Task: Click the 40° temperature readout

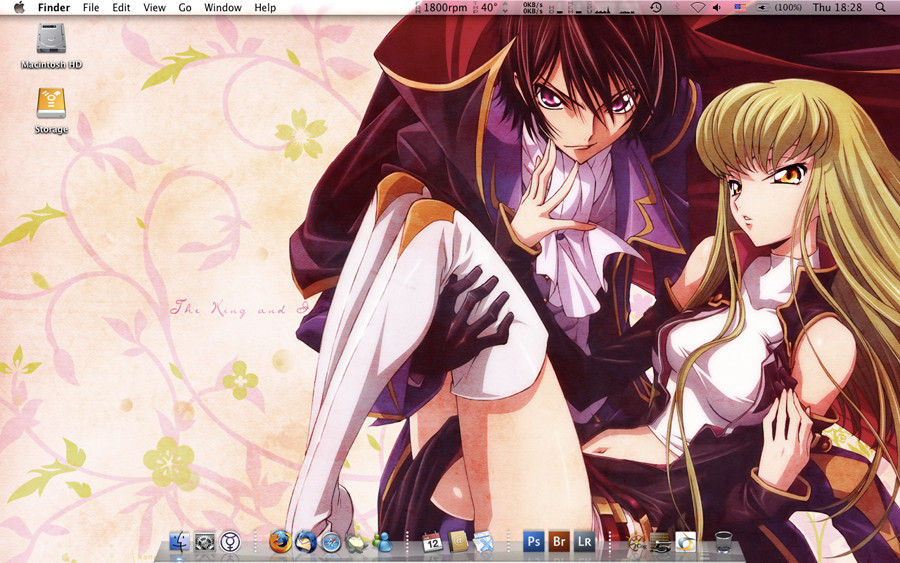Action: [x=486, y=7]
